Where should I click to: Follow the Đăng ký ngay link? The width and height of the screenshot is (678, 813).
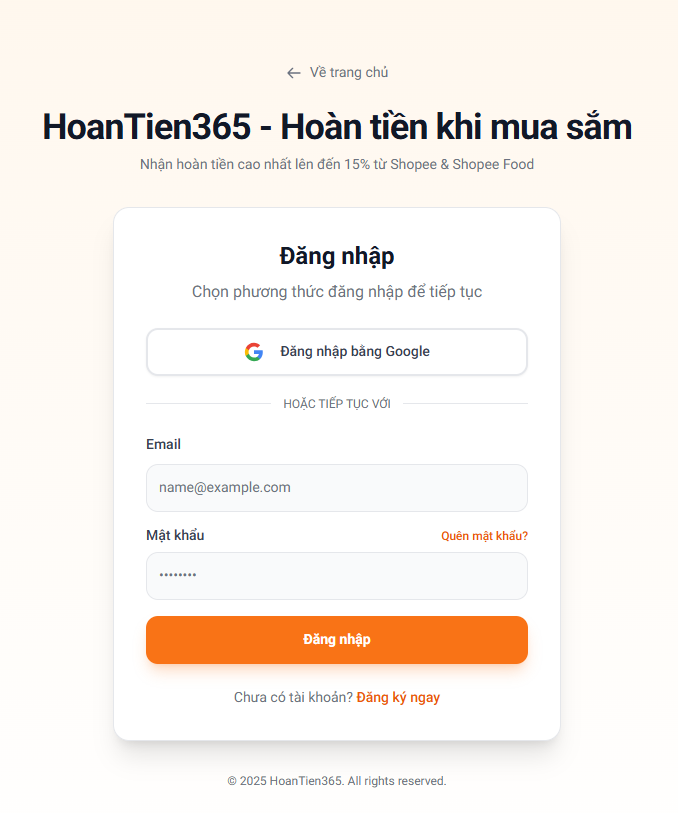[398, 697]
